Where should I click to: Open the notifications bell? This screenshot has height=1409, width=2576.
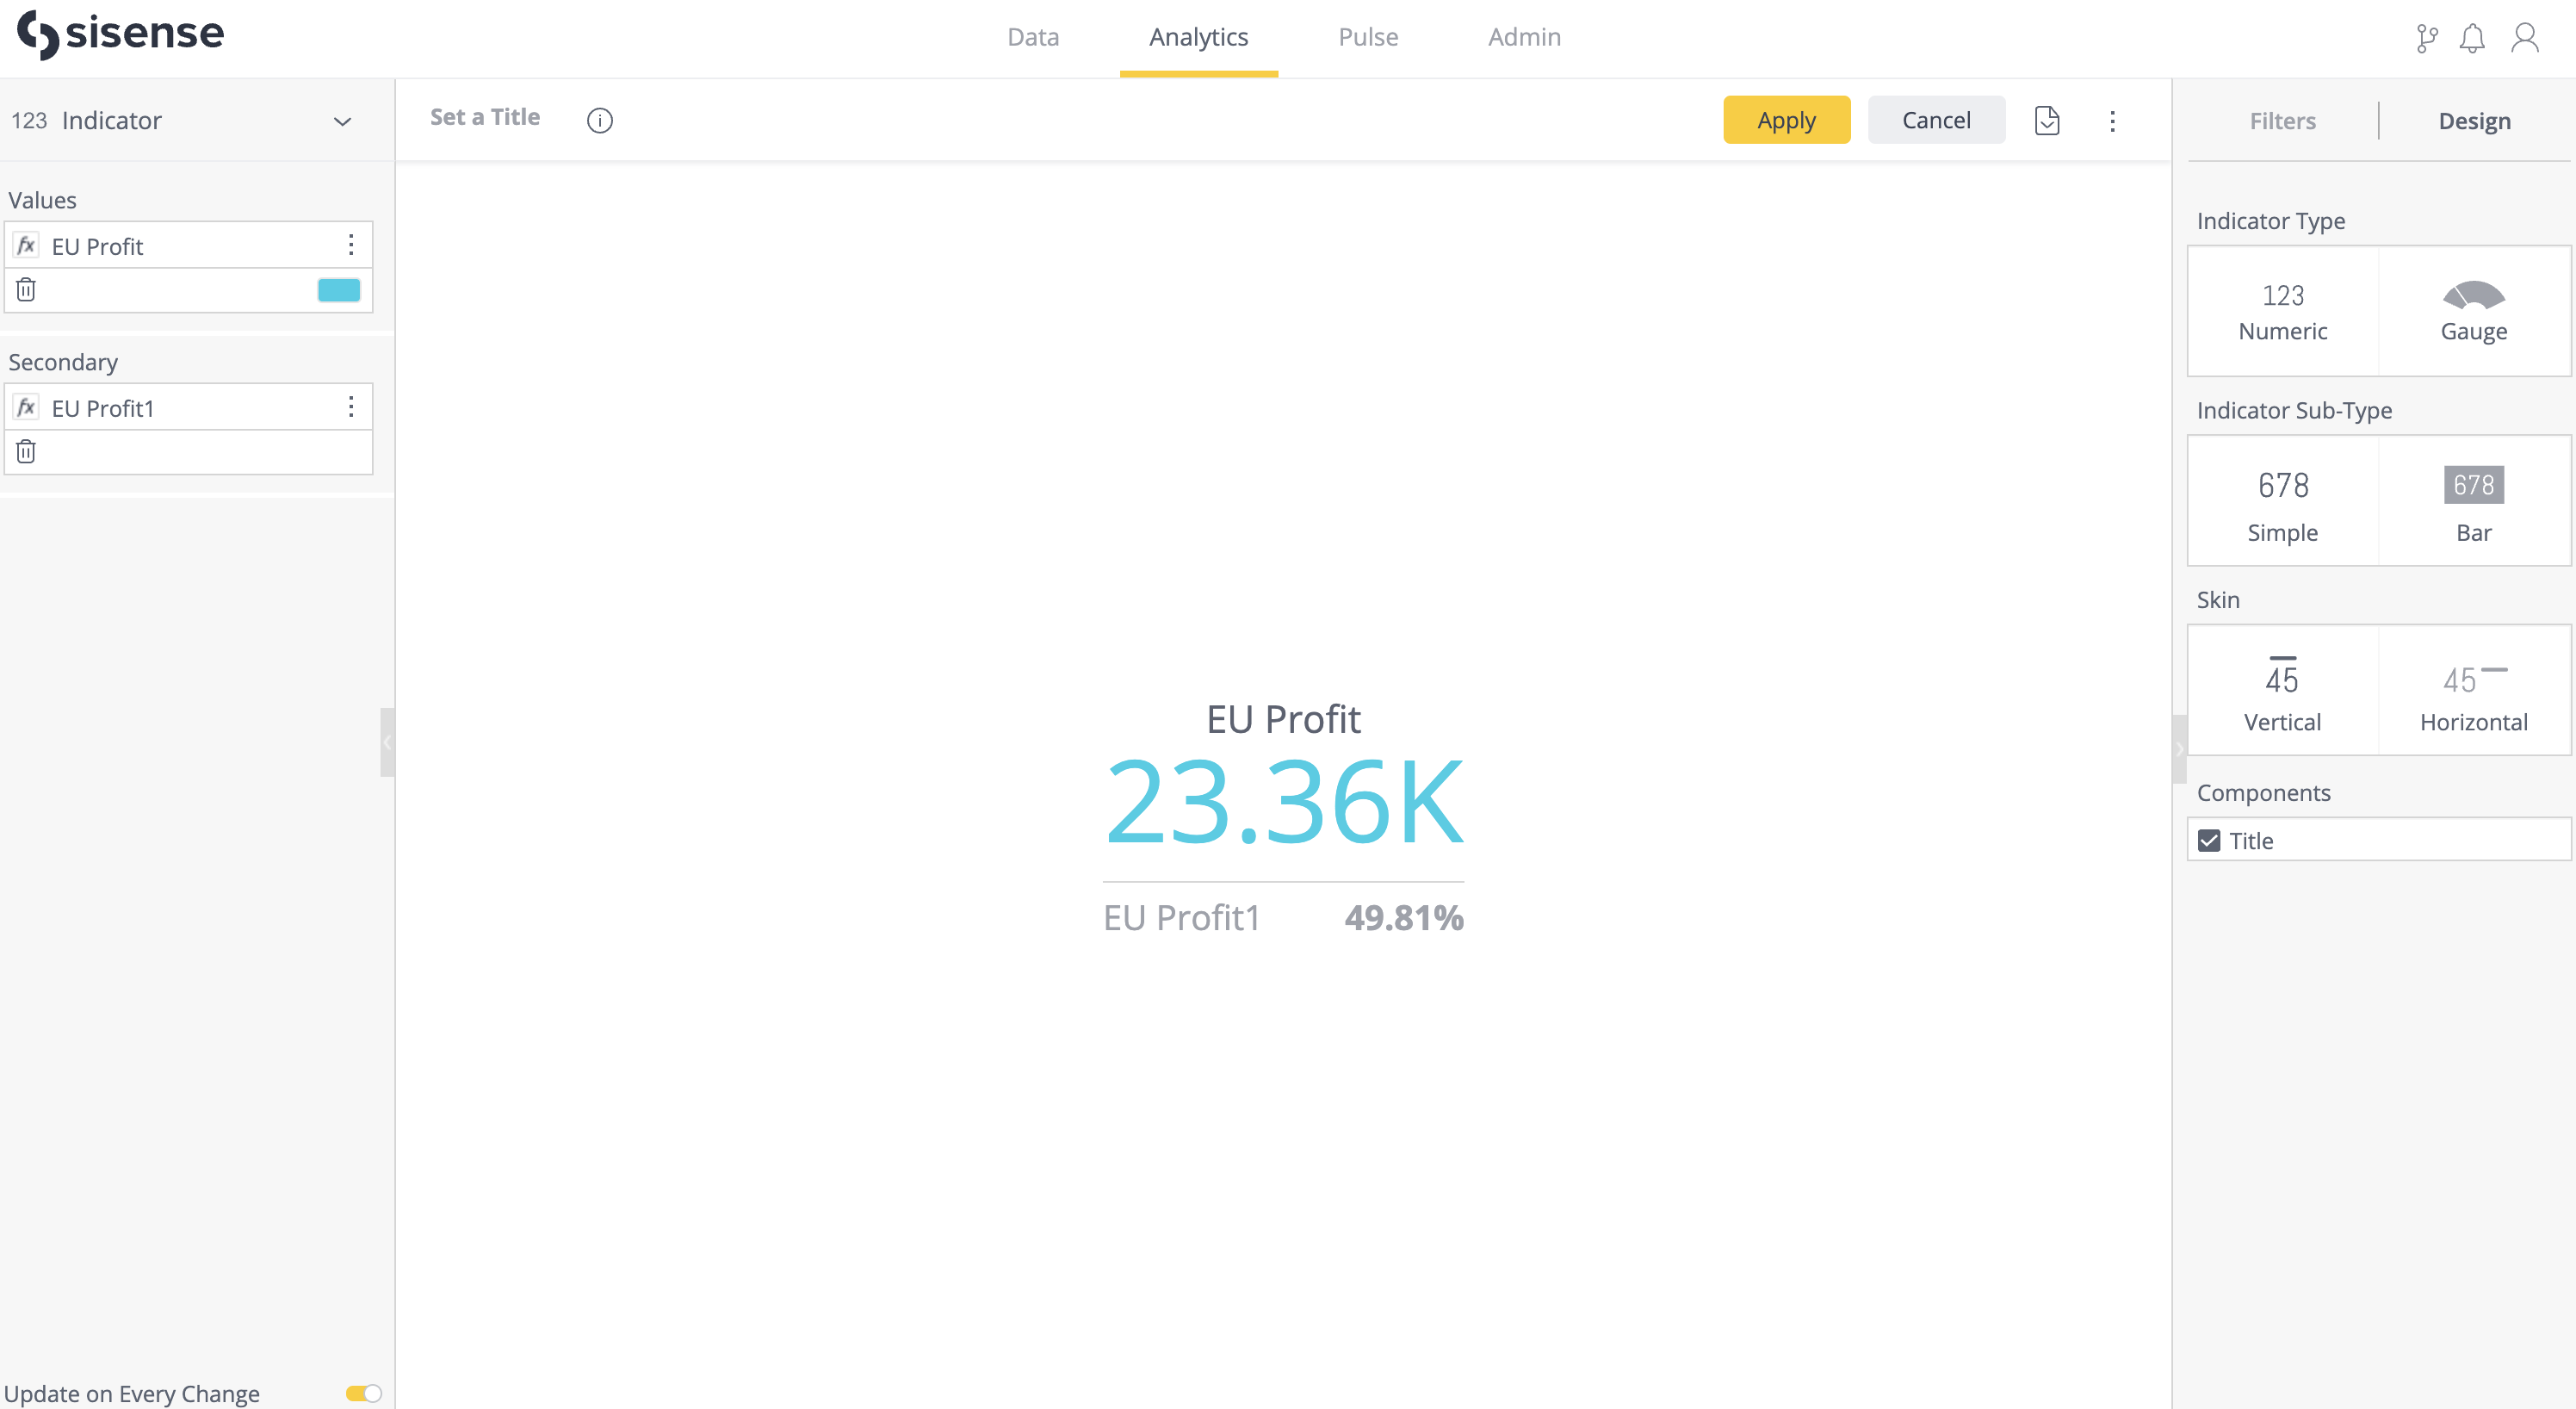(x=2472, y=38)
